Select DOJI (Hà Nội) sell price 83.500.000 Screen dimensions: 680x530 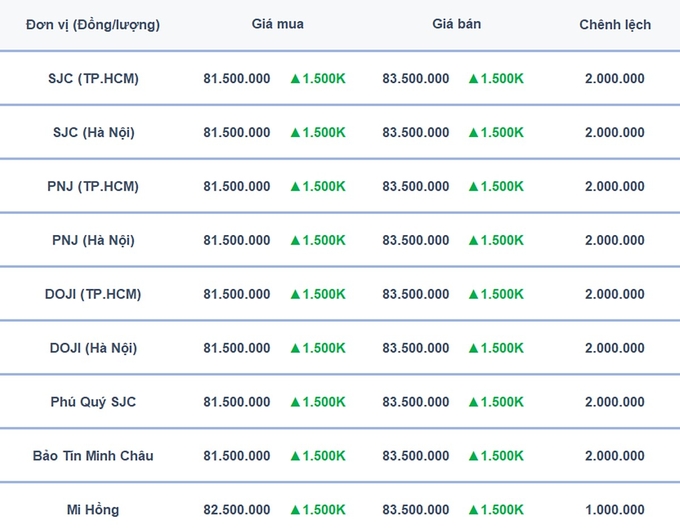click(x=415, y=348)
